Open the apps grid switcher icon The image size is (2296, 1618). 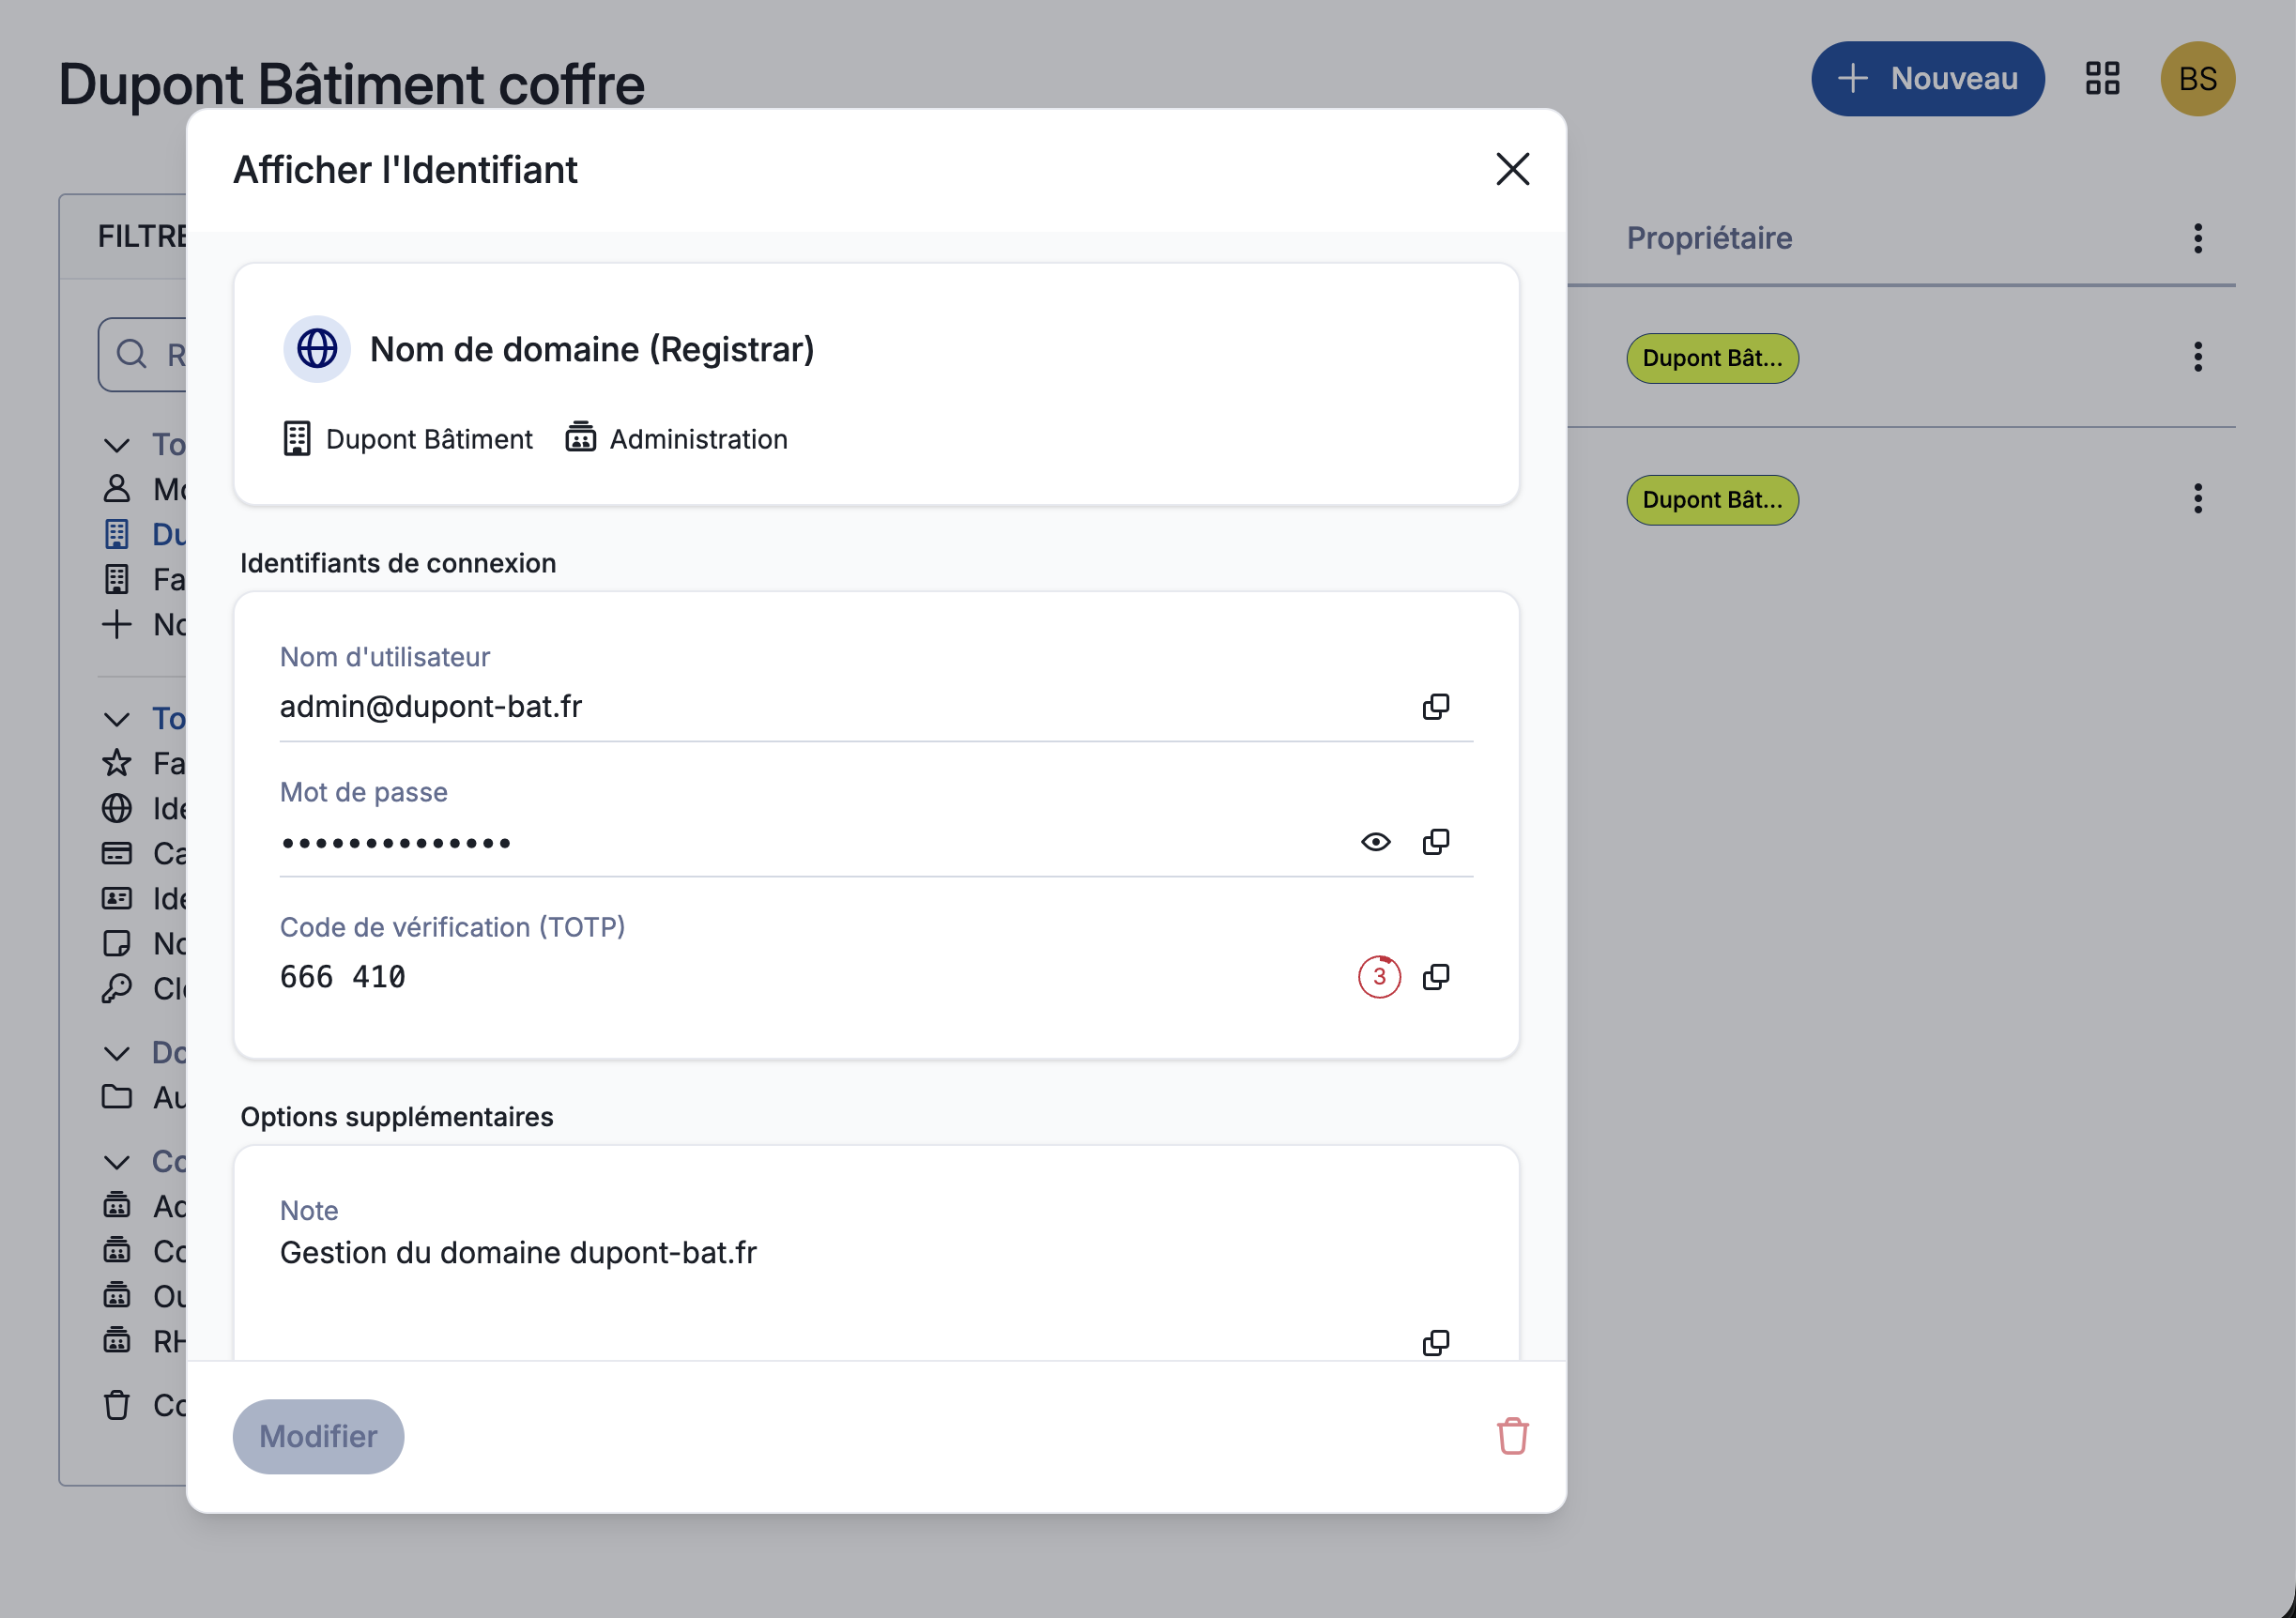pyautogui.click(x=2102, y=79)
